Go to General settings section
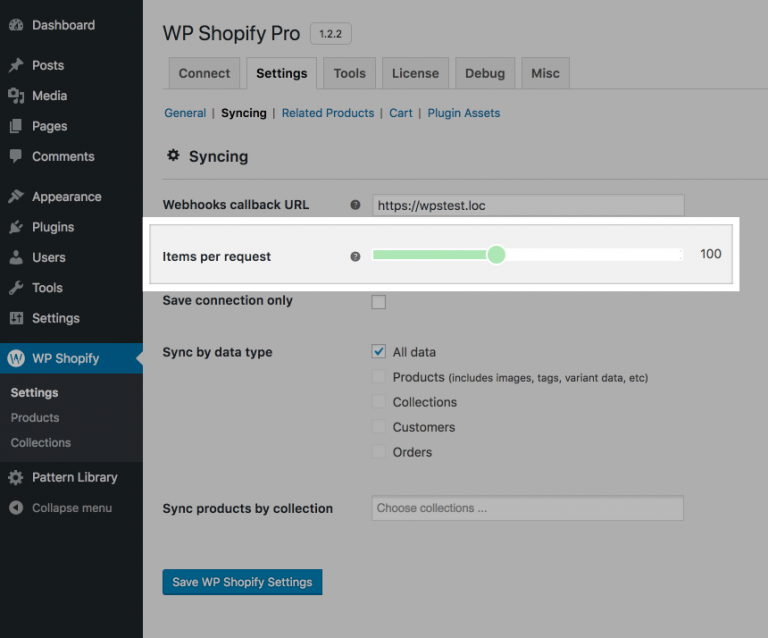The width and height of the screenshot is (768, 638). pos(185,113)
